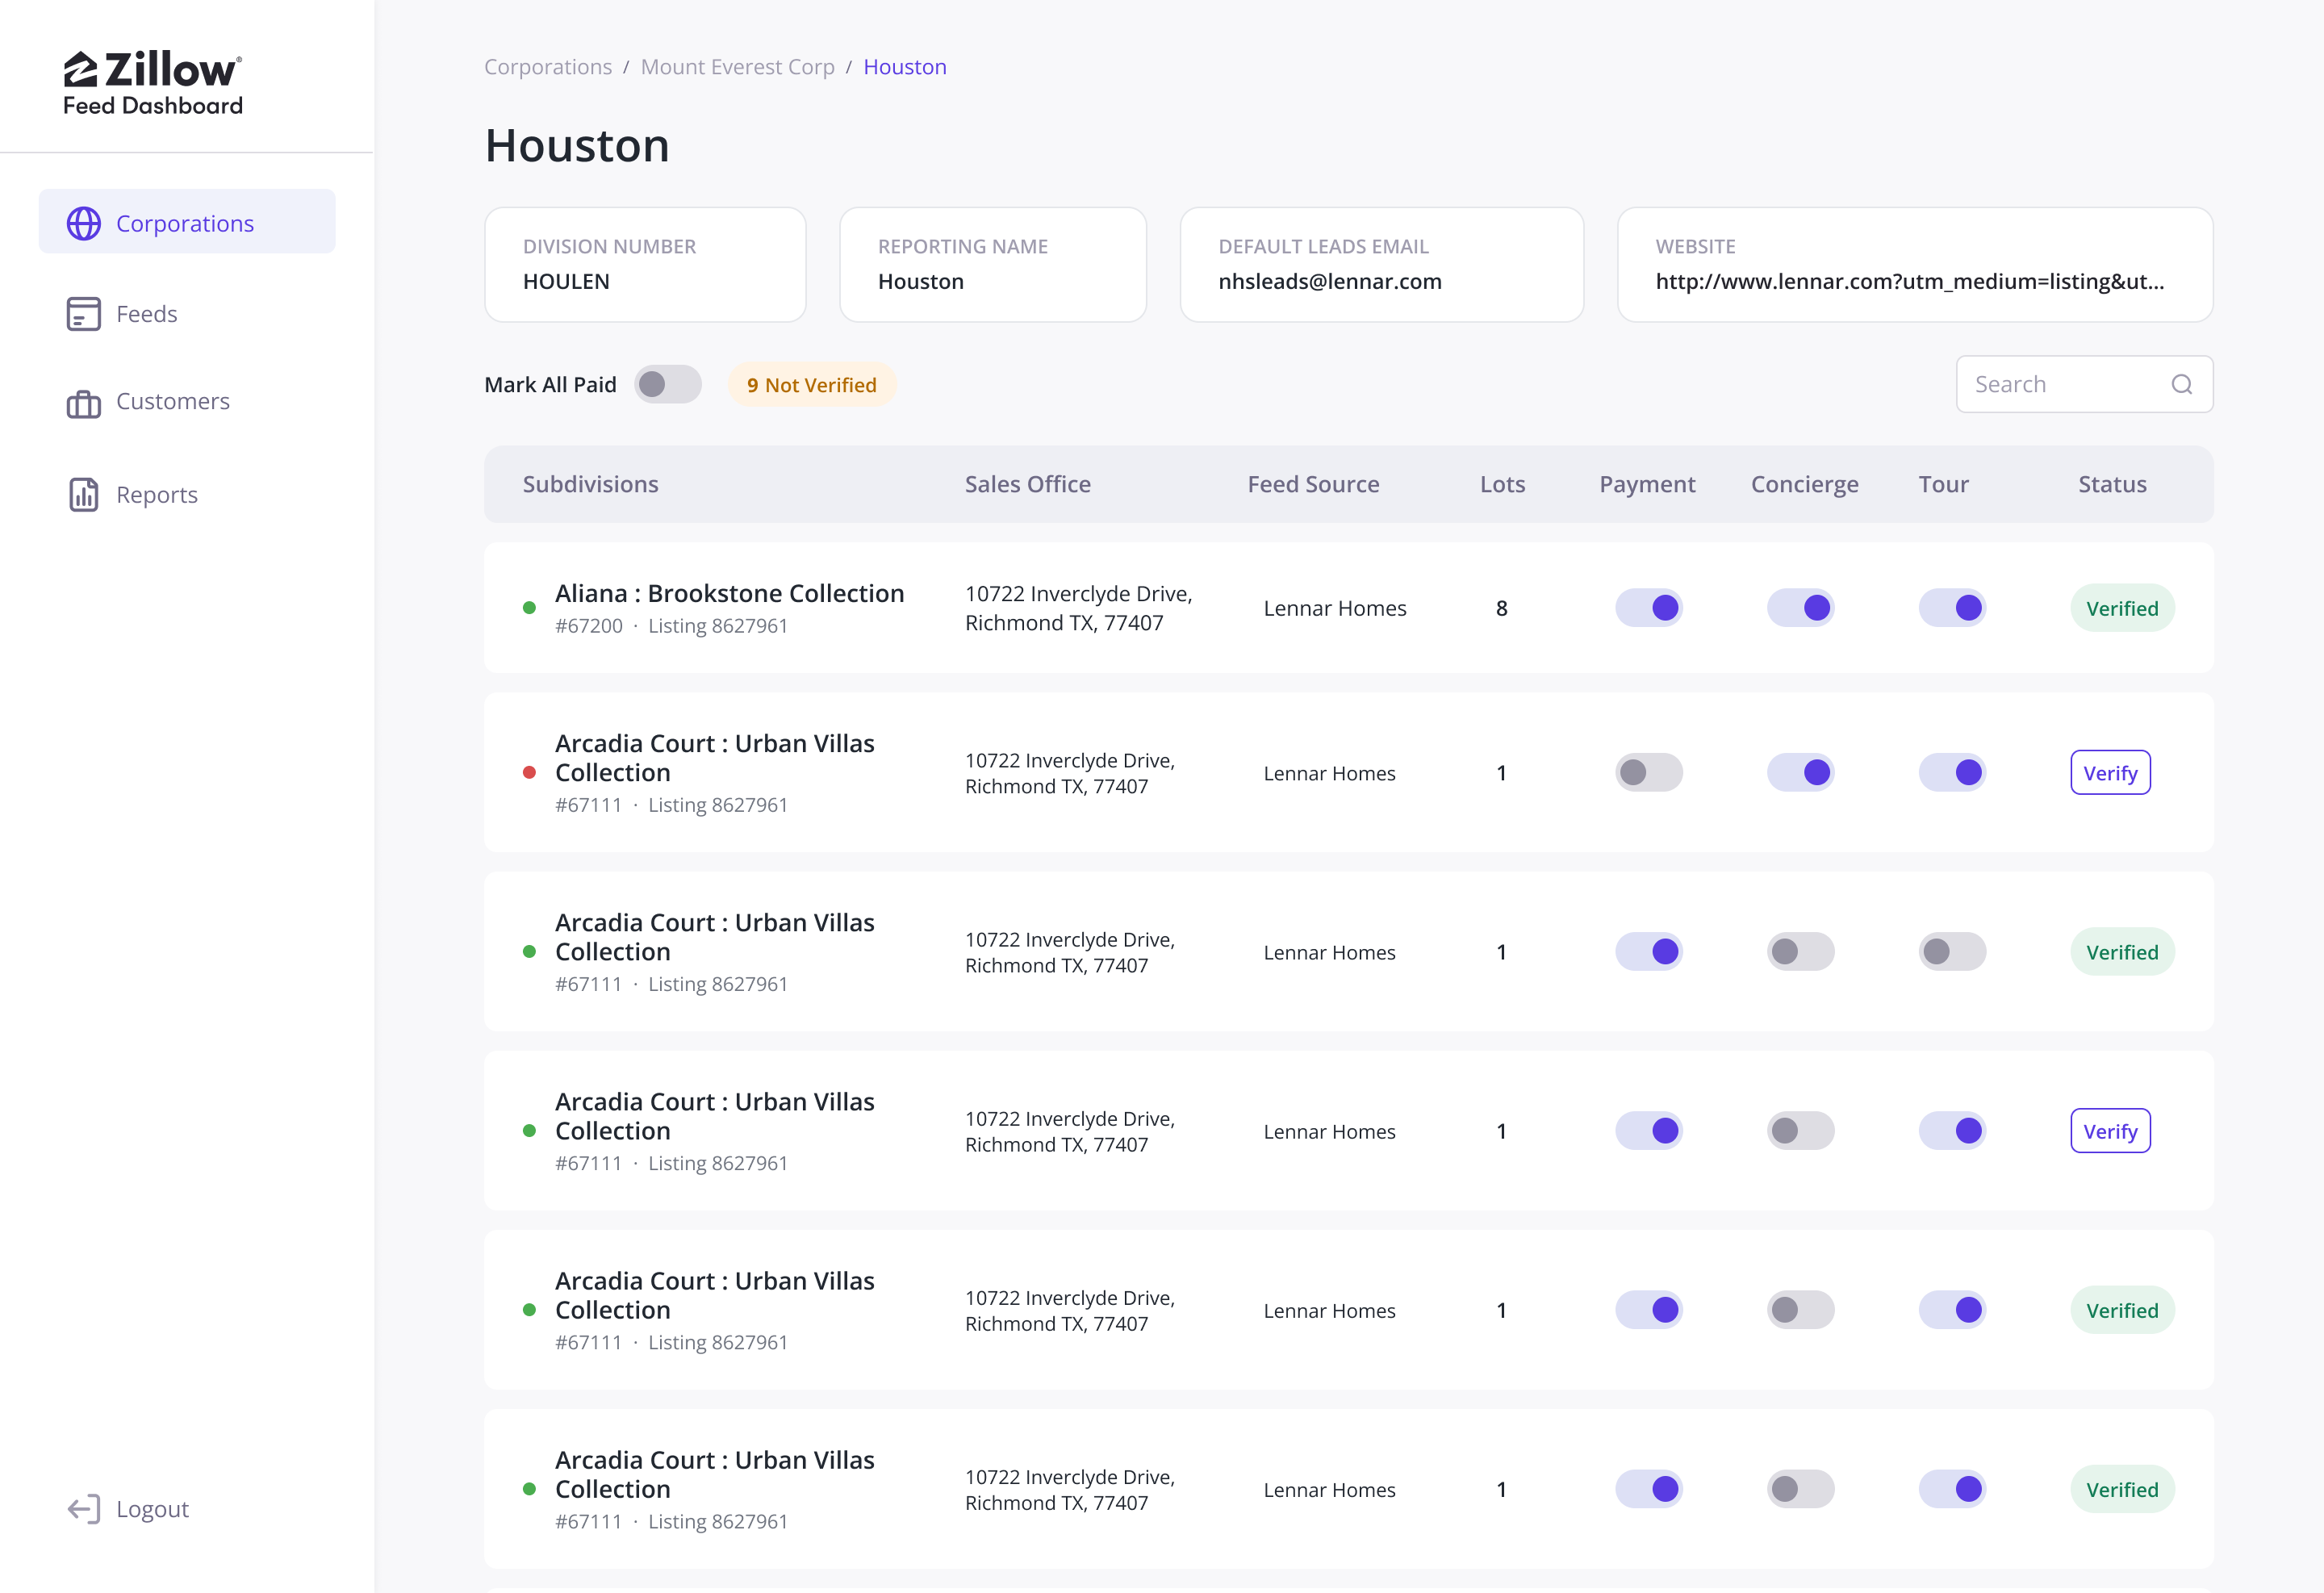Go to Corporations in the breadcrumb
This screenshot has height=1593, width=2324.
pos(548,67)
